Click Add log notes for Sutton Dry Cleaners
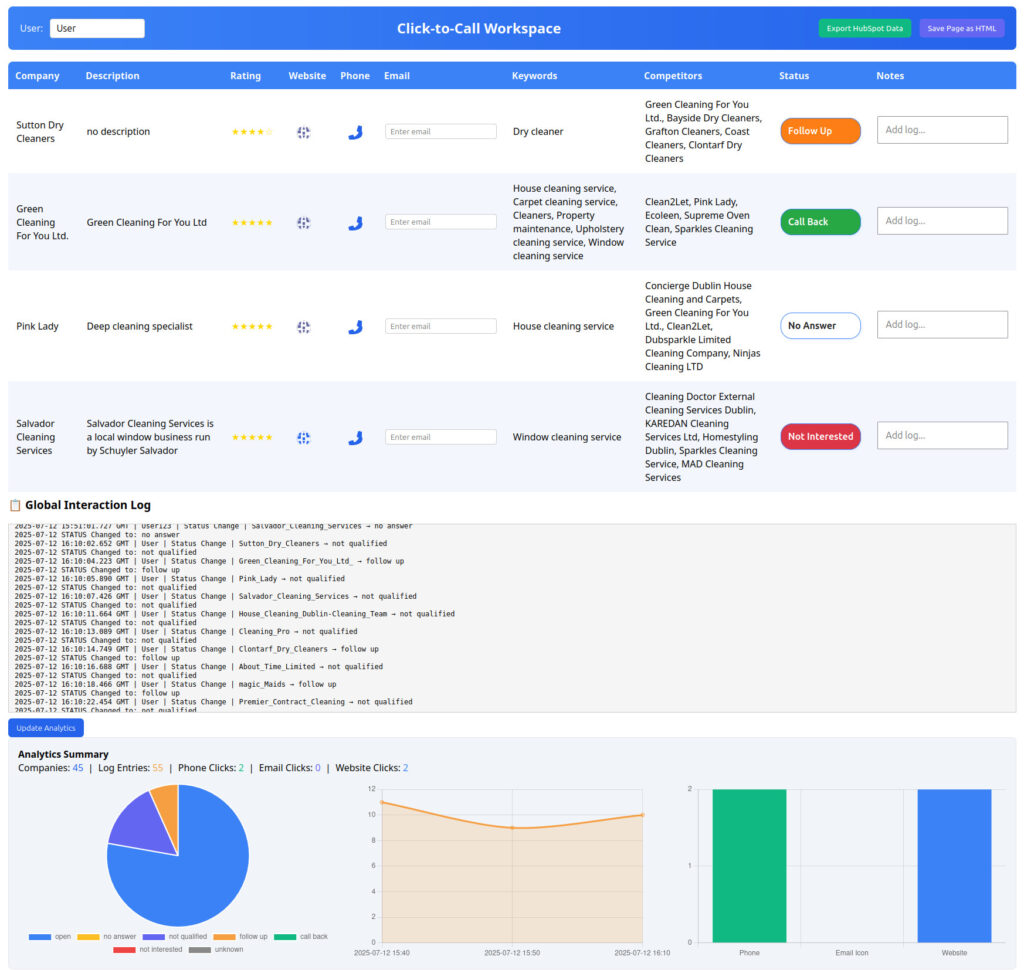This screenshot has height=970, width=1024. click(942, 130)
